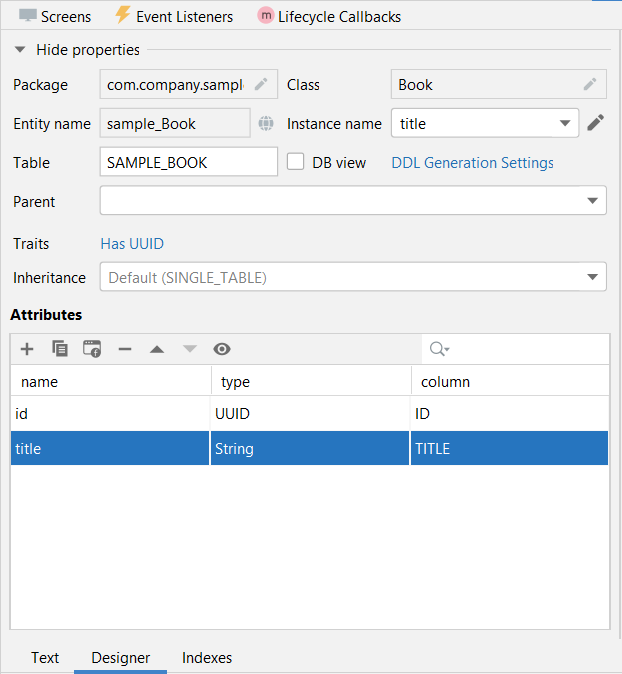Click the generated attribute icon in toolbar
622x674 pixels.
pos(92,349)
